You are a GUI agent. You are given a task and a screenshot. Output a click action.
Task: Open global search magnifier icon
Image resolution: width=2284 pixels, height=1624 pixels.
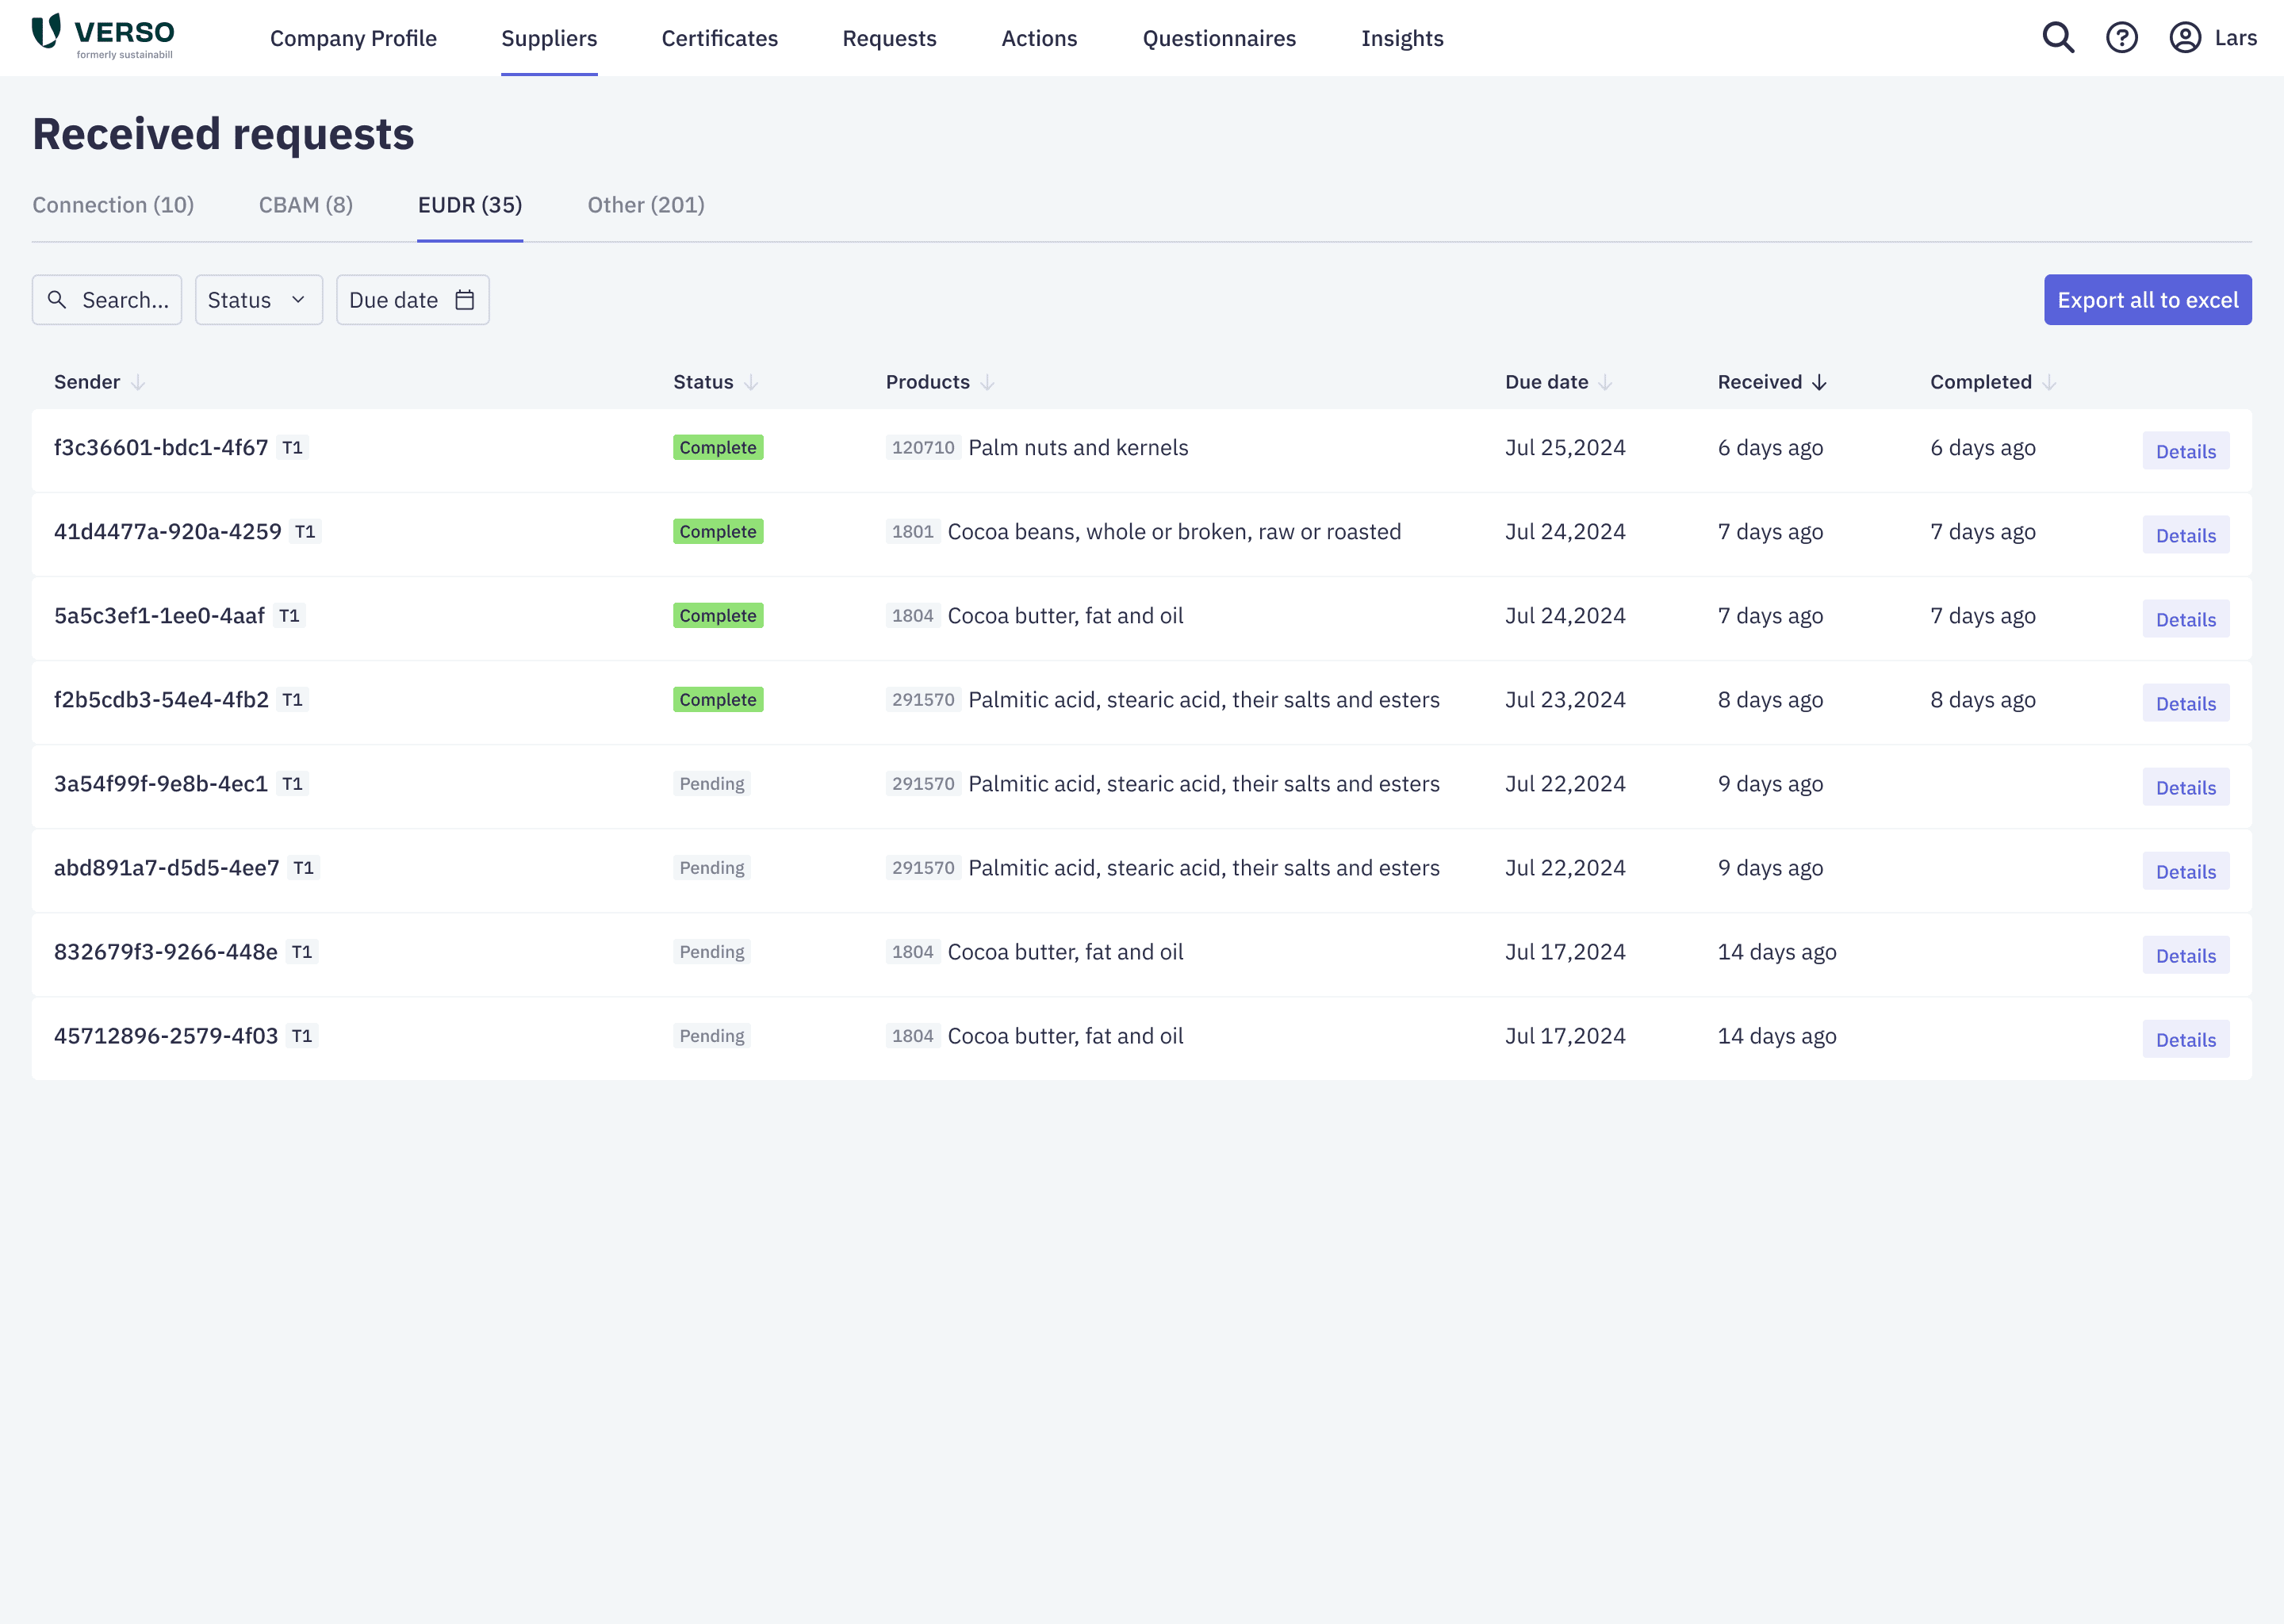(x=2058, y=38)
